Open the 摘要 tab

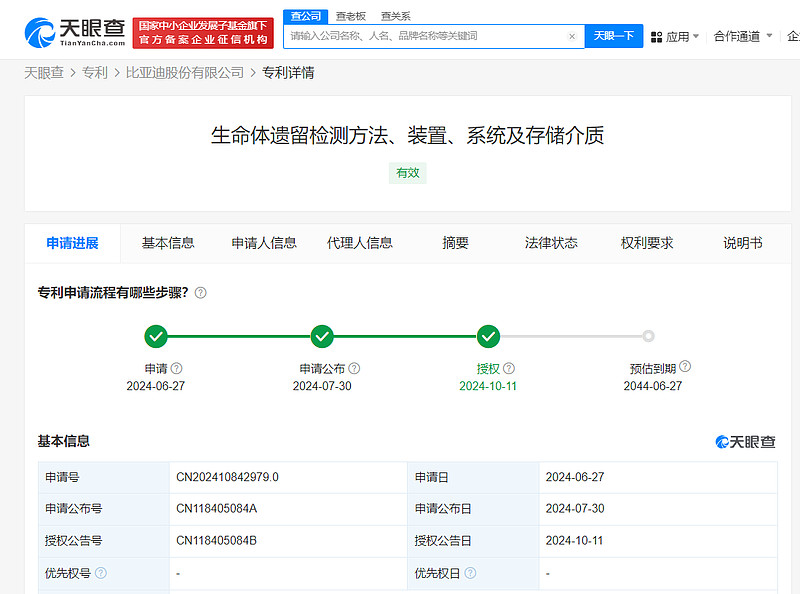click(x=455, y=243)
